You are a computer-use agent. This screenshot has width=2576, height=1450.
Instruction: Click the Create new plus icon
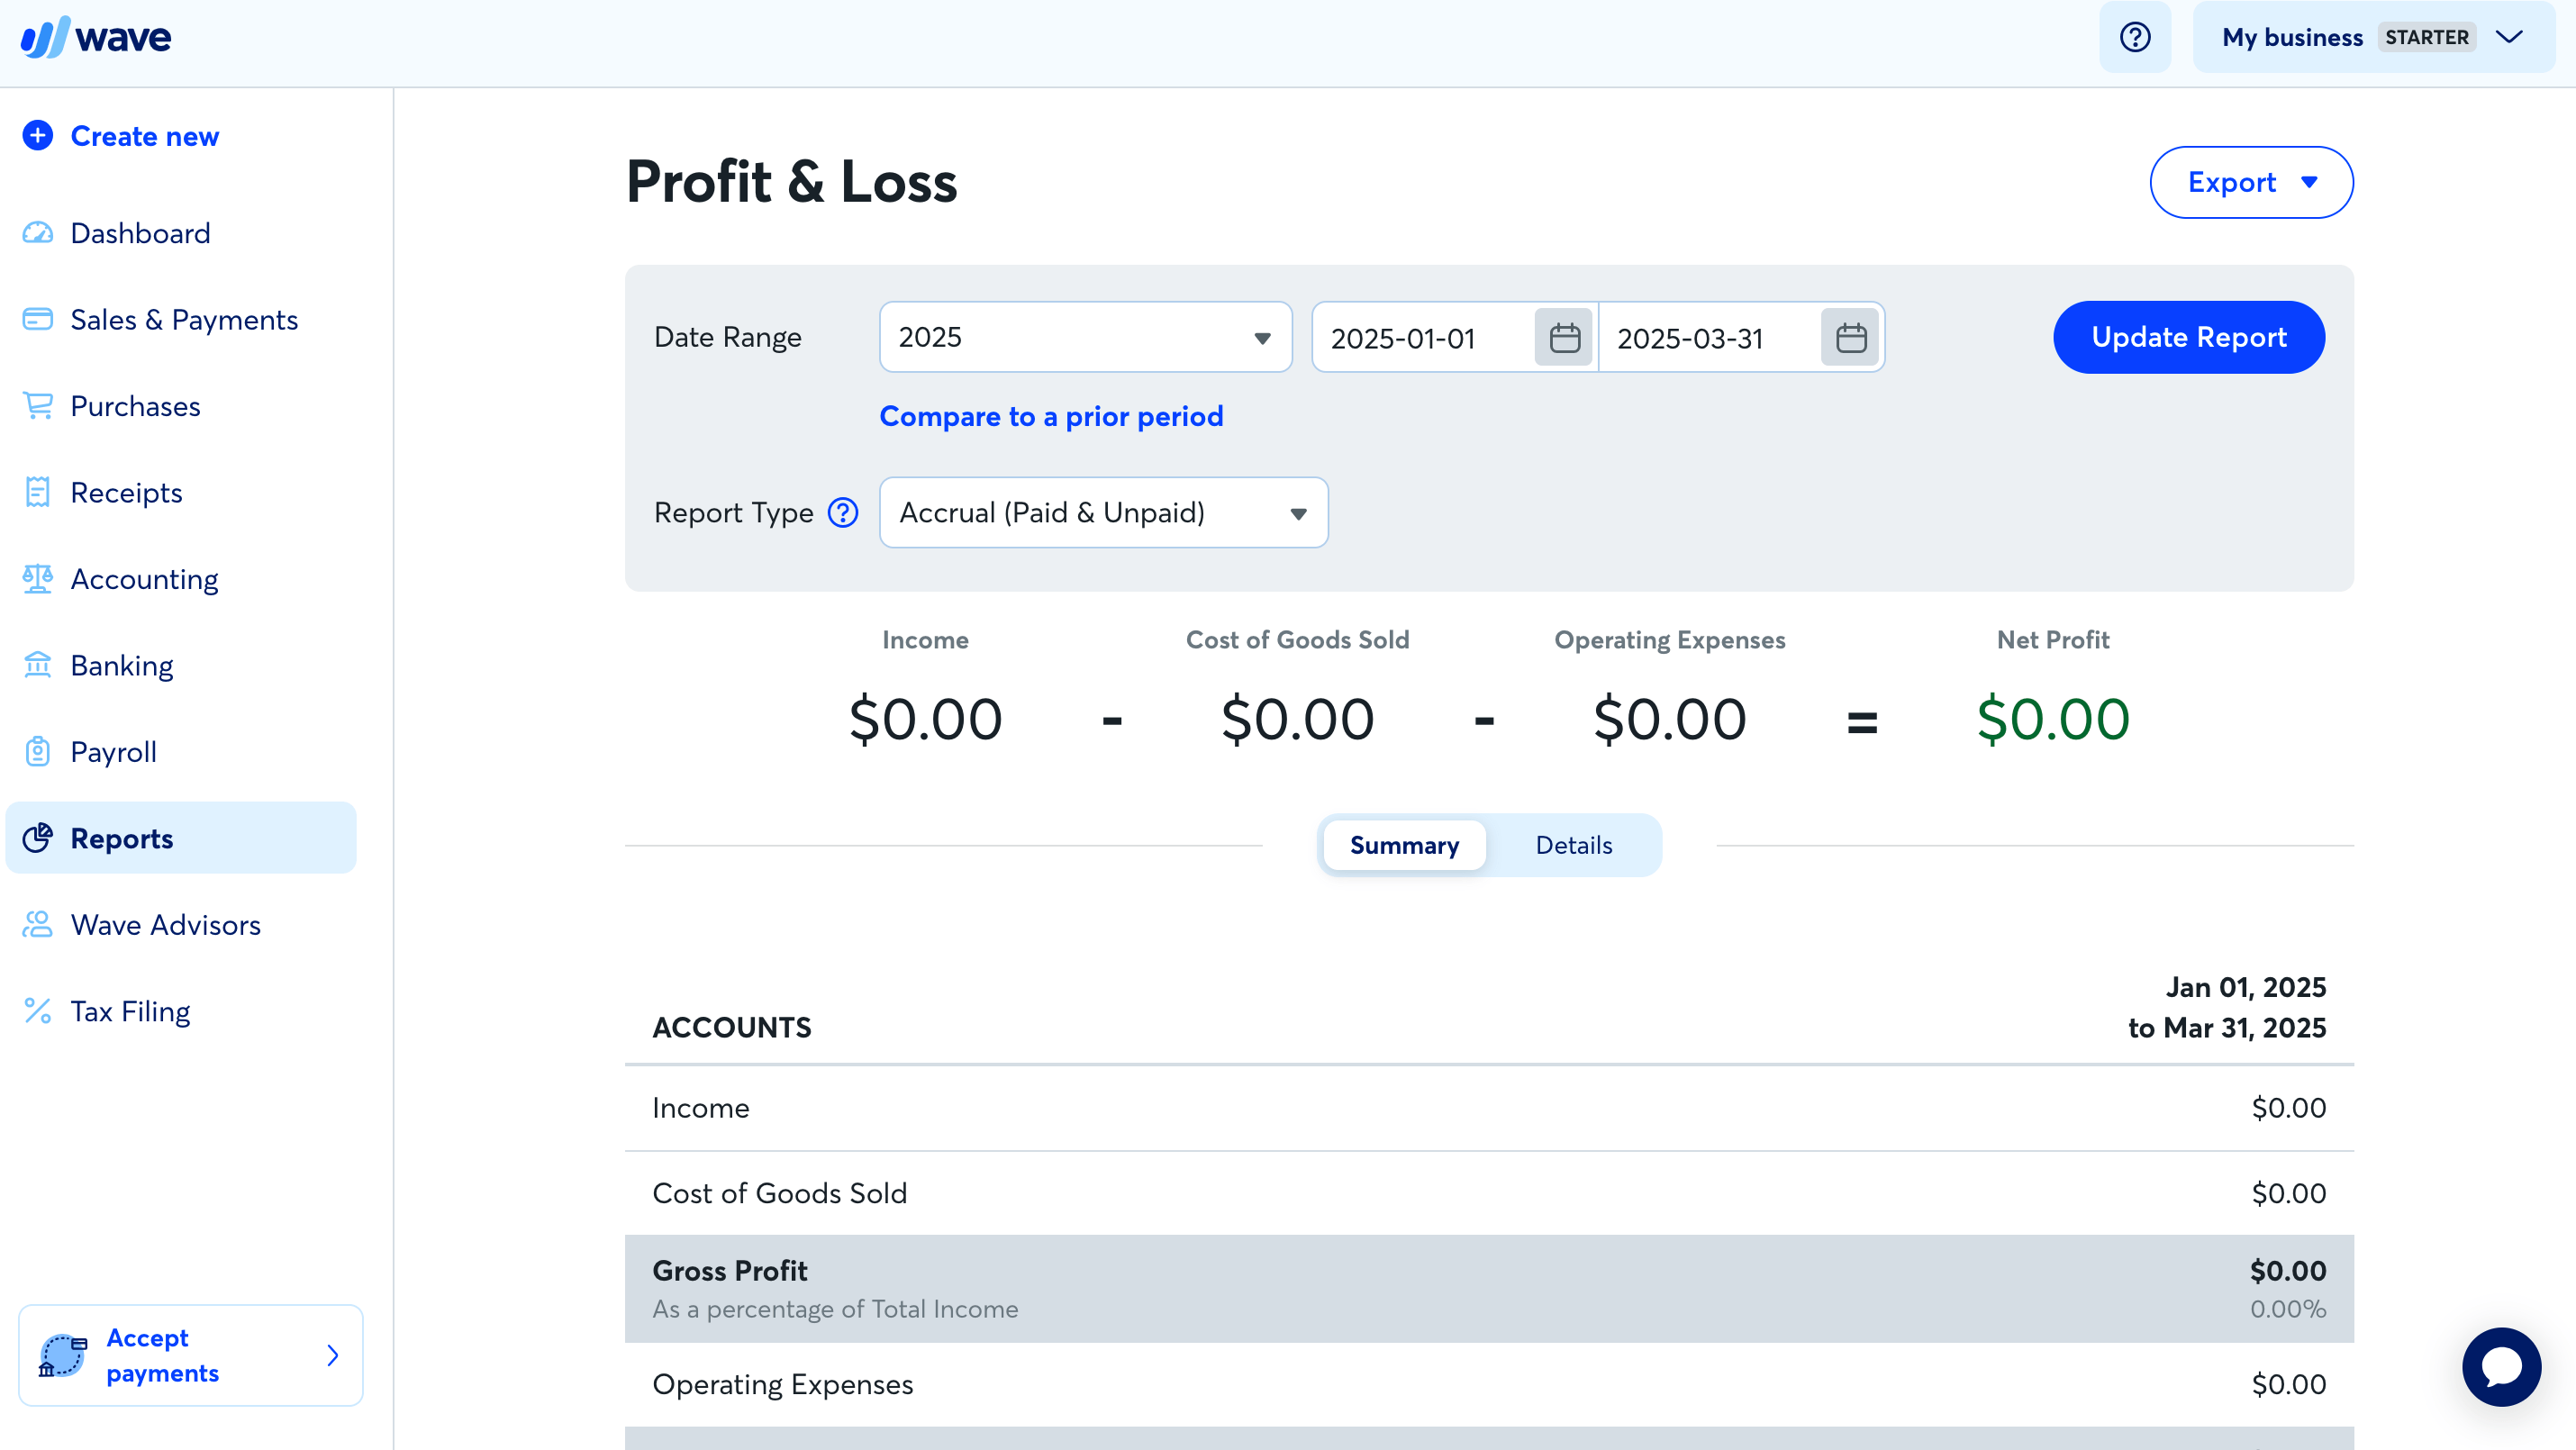38,135
